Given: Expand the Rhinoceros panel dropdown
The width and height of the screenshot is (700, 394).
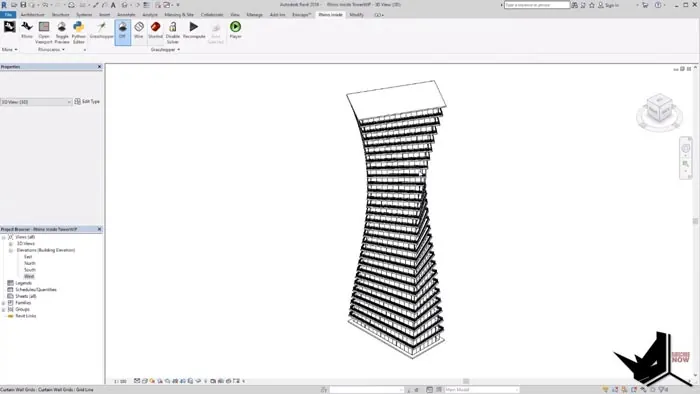Looking at the screenshot, I should 51,50.
